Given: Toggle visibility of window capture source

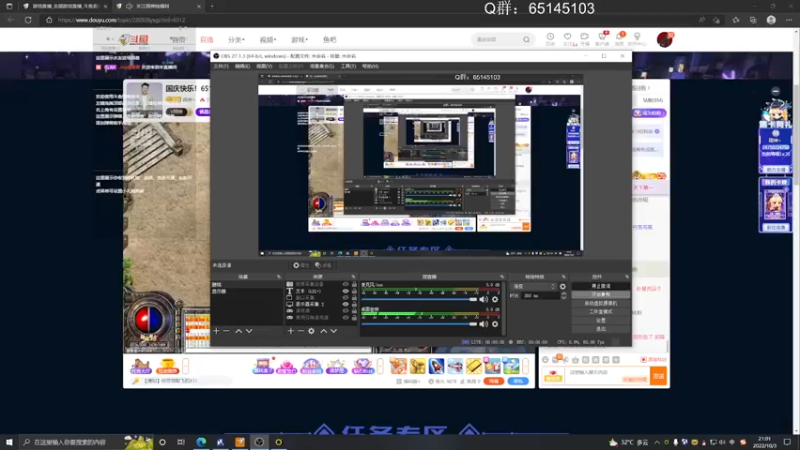Looking at the screenshot, I should click(x=345, y=297).
